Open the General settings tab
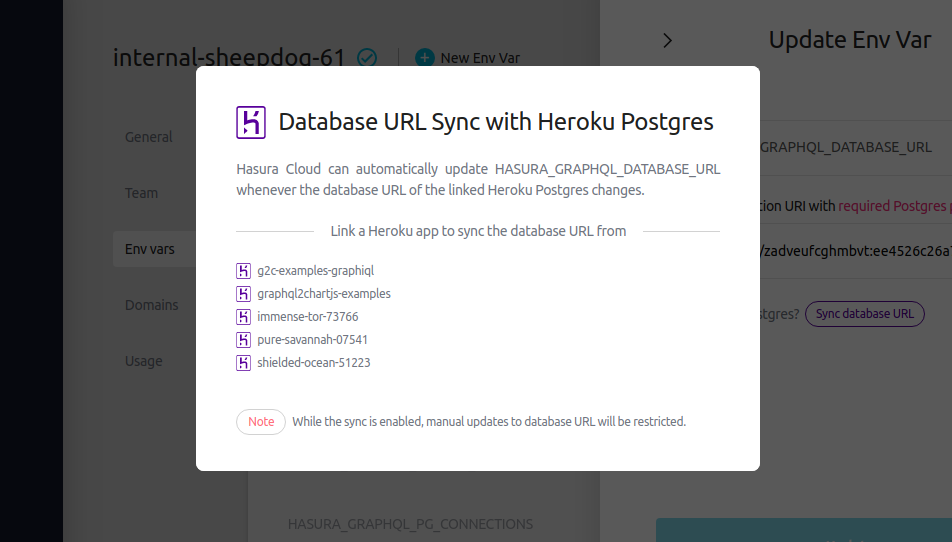952x542 pixels. (149, 137)
